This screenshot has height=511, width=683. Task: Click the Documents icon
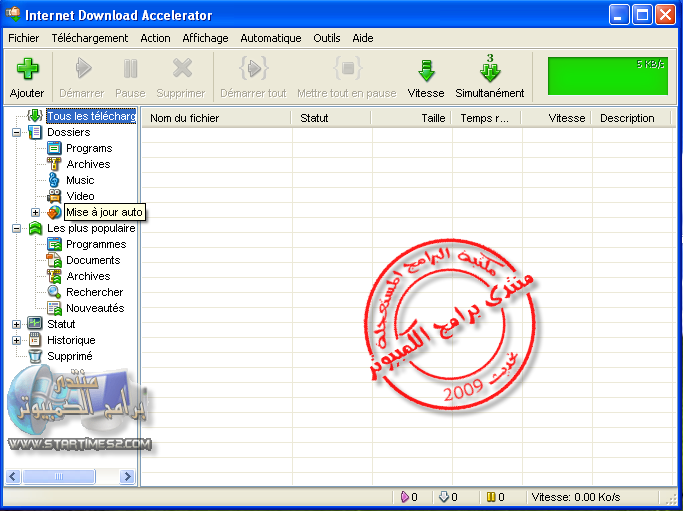point(54,260)
